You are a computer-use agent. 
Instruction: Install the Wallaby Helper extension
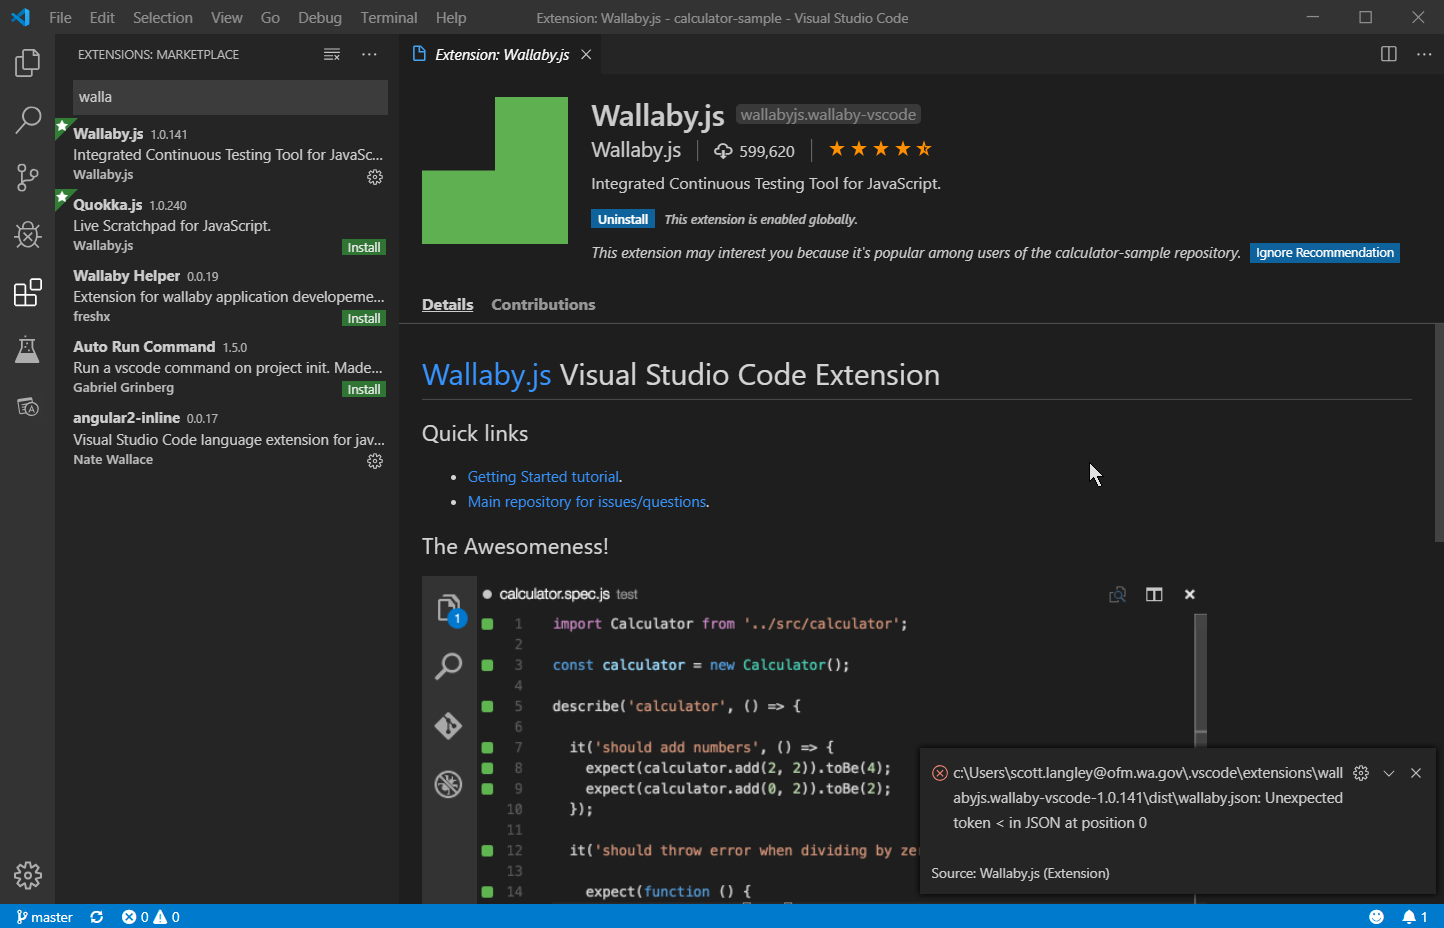(x=364, y=318)
